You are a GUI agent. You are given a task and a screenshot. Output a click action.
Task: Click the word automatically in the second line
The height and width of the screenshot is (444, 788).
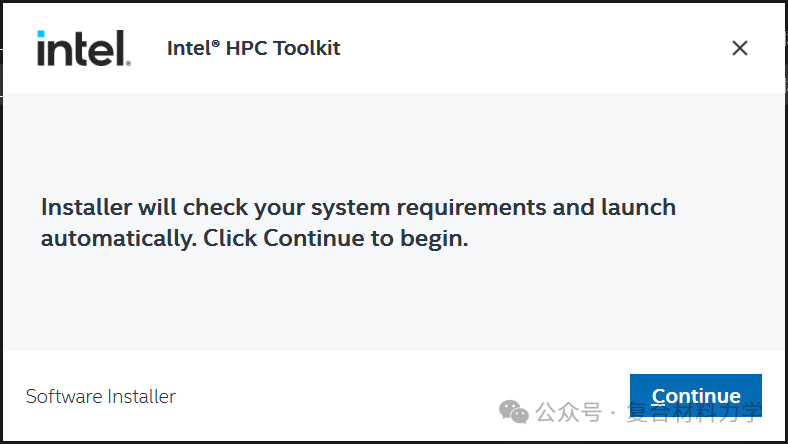coord(119,239)
